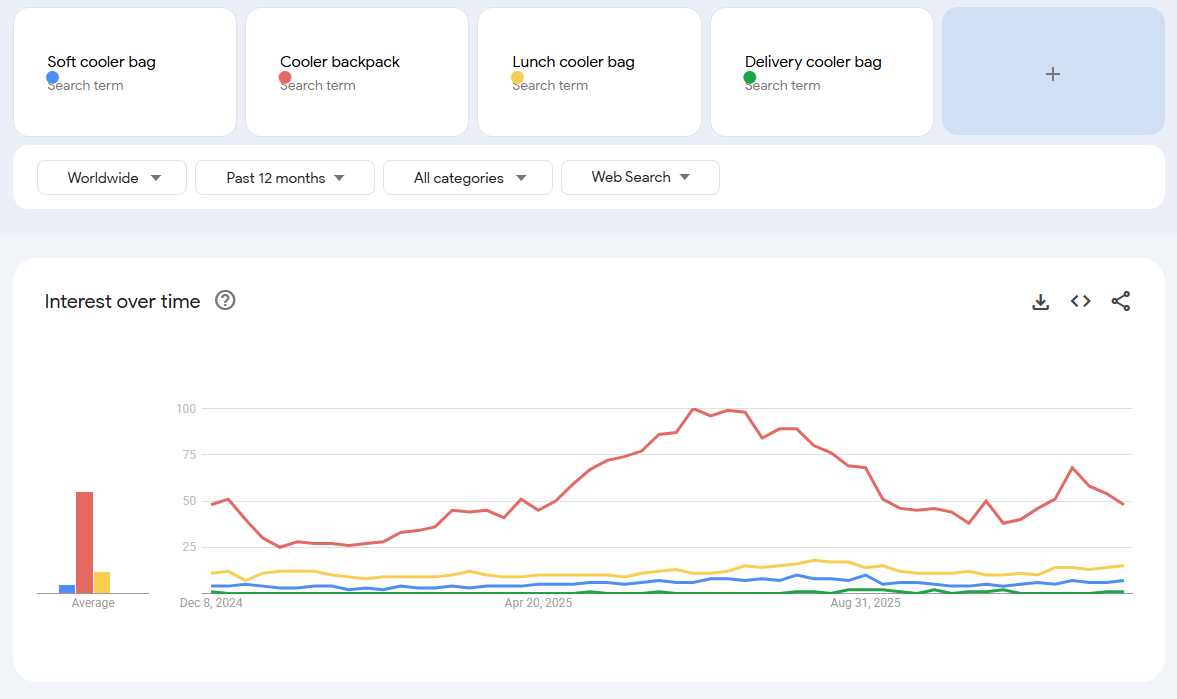Open the help icon beside Interest over time
The width and height of the screenshot is (1177, 699).
(x=225, y=300)
